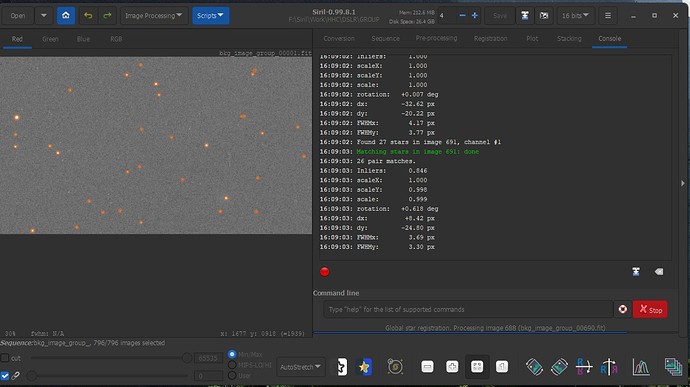Switch to the Registration tab
Viewport: 690px width, 387px height.
(491, 39)
